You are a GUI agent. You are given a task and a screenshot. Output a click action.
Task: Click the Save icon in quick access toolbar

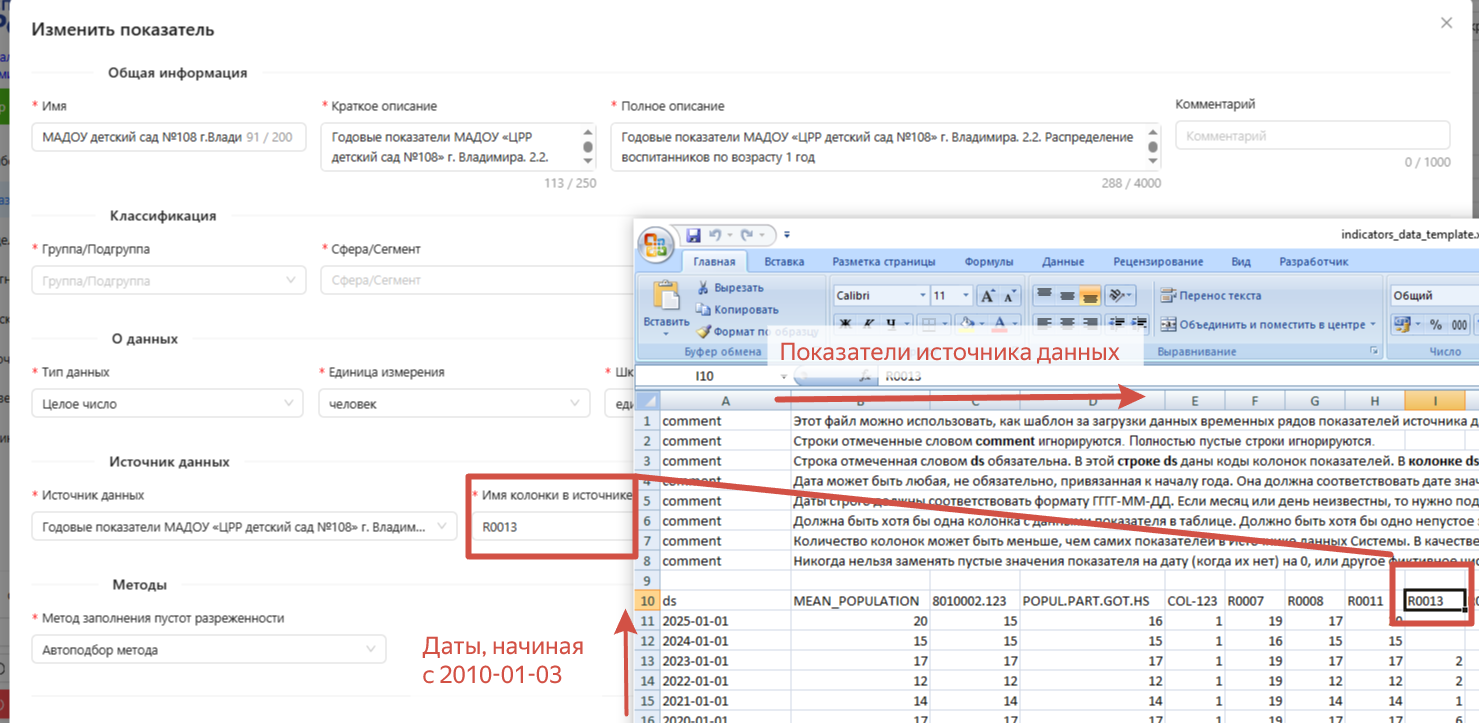pos(693,235)
